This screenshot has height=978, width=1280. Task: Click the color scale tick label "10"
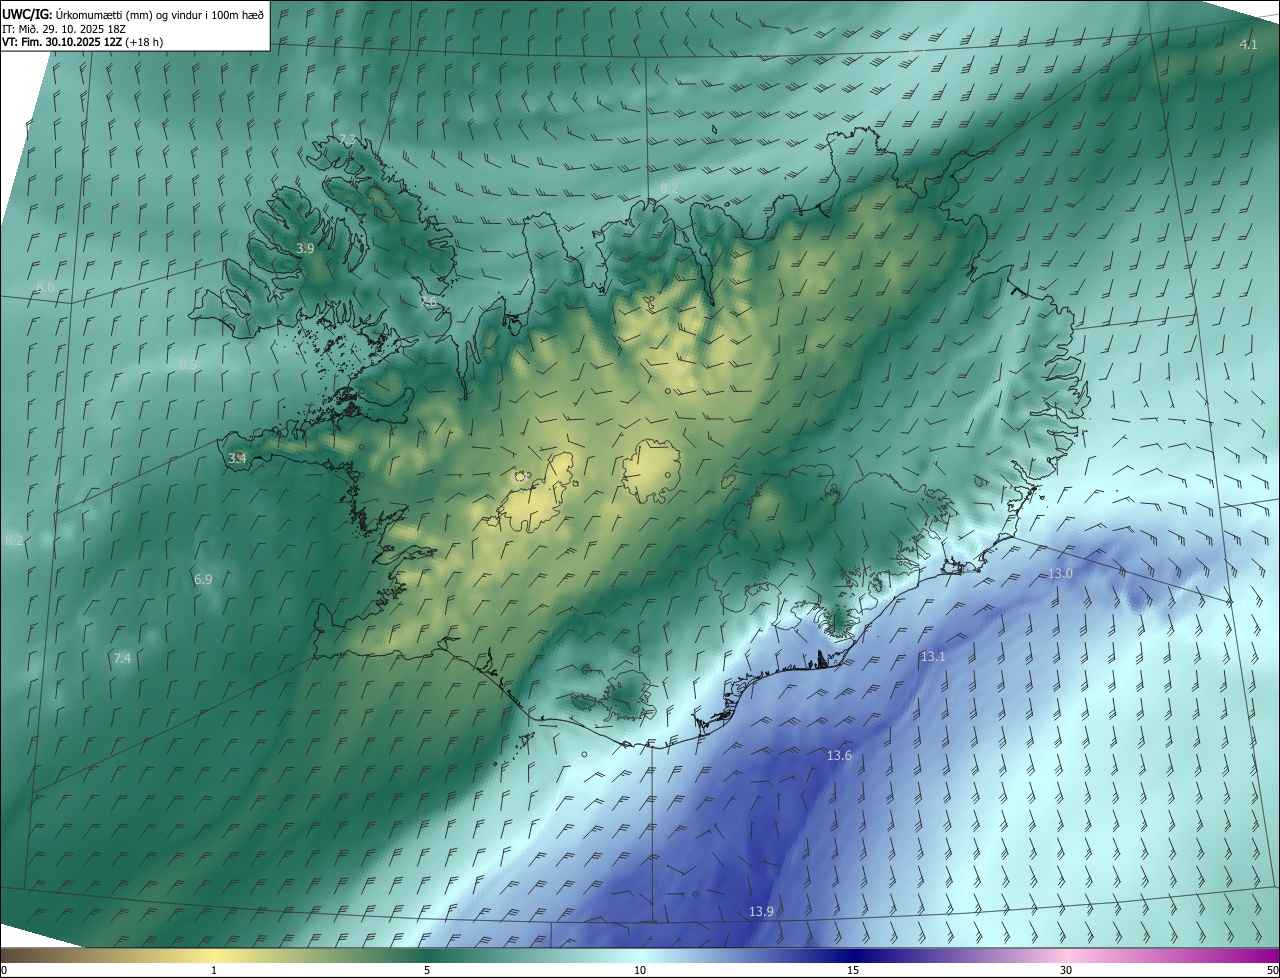click(x=640, y=970)
